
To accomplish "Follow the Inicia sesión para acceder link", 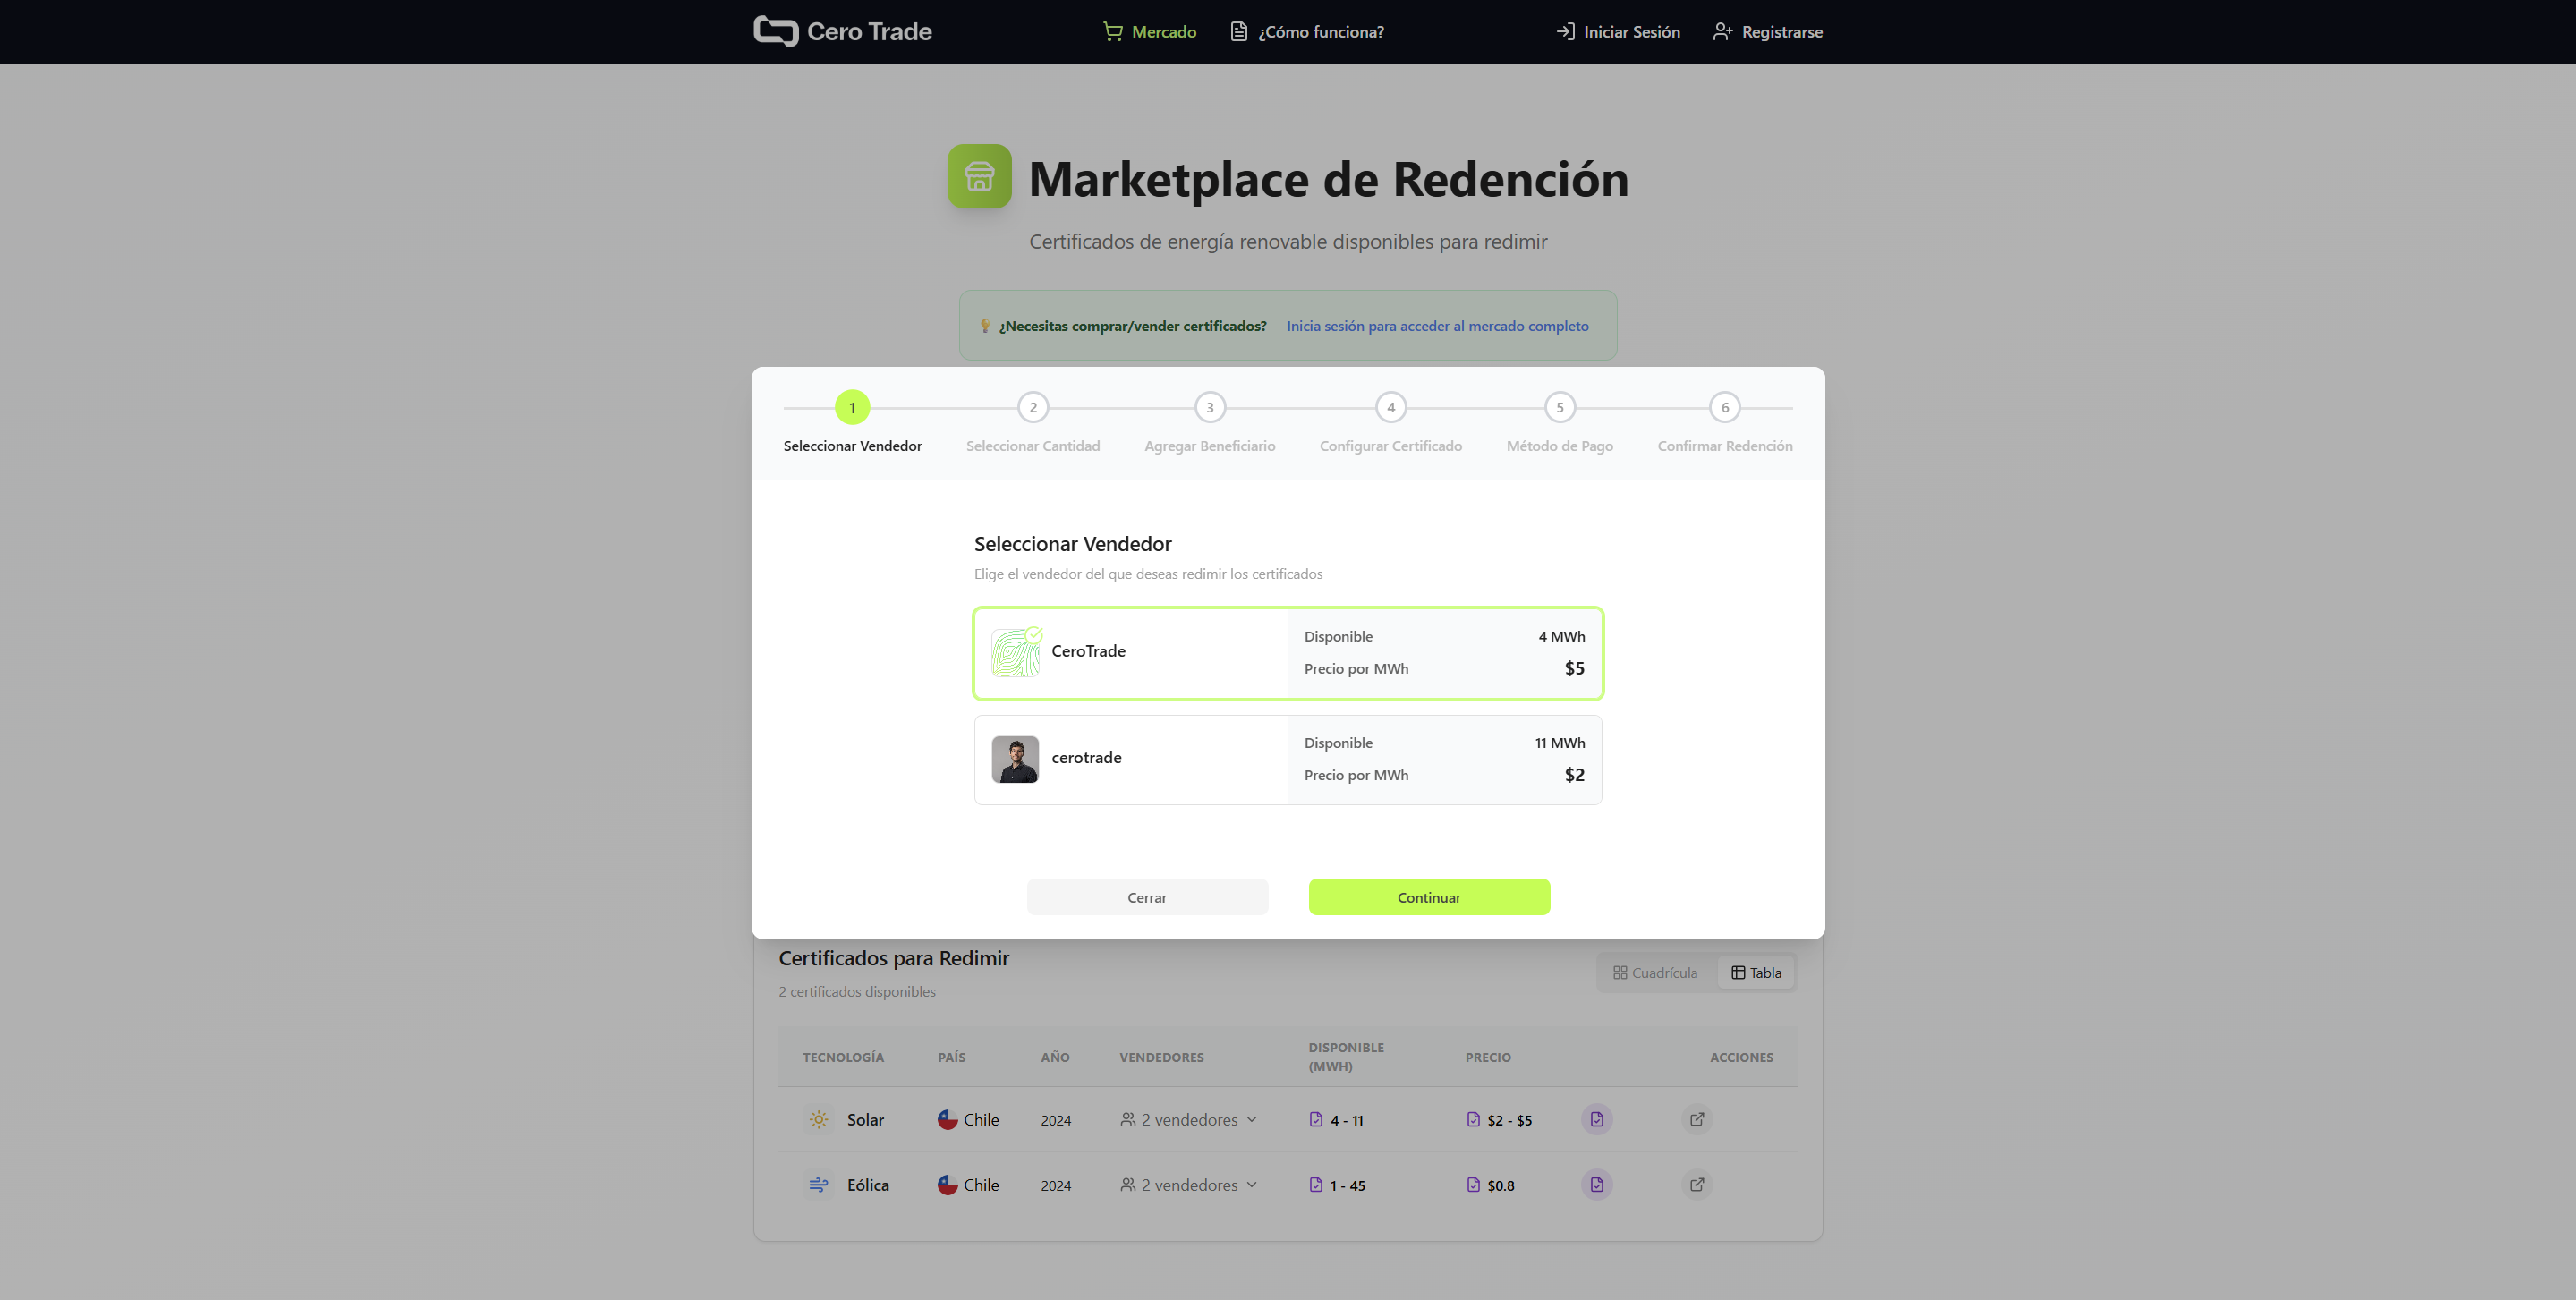I will tap(1437, 326).
